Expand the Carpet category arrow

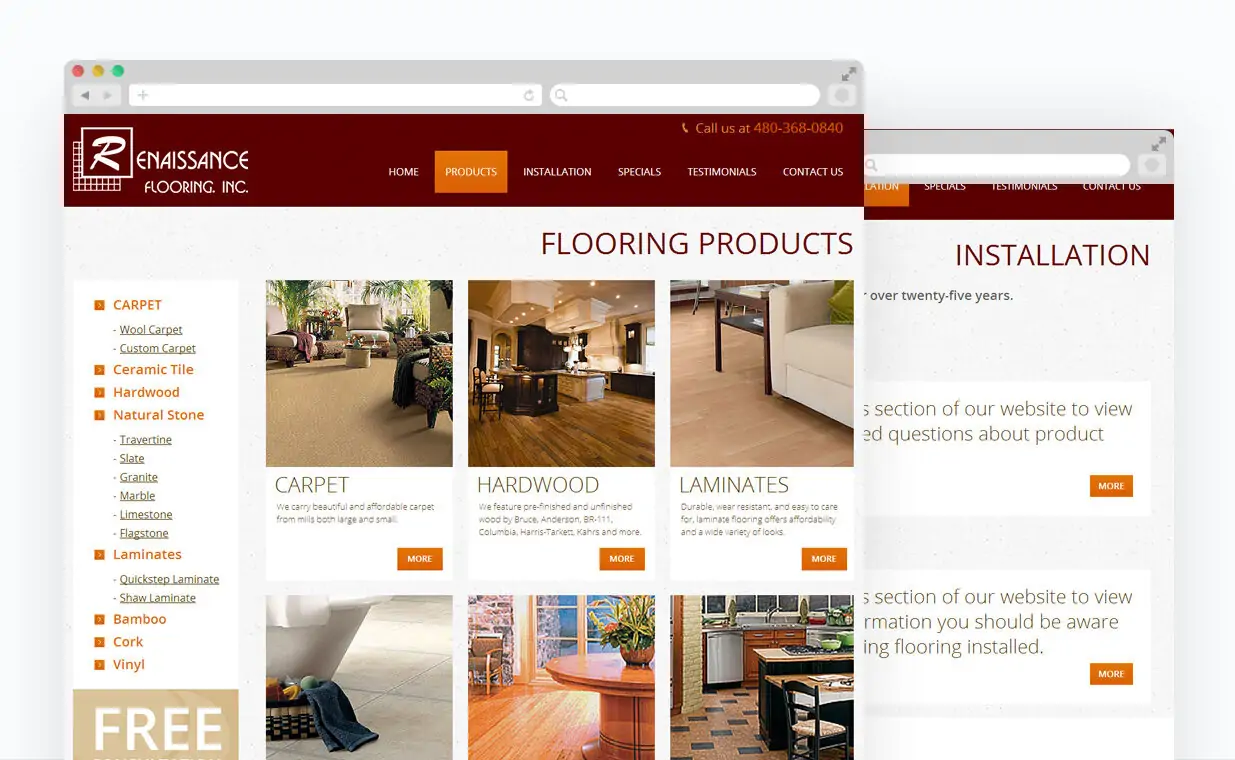point(99,305)
